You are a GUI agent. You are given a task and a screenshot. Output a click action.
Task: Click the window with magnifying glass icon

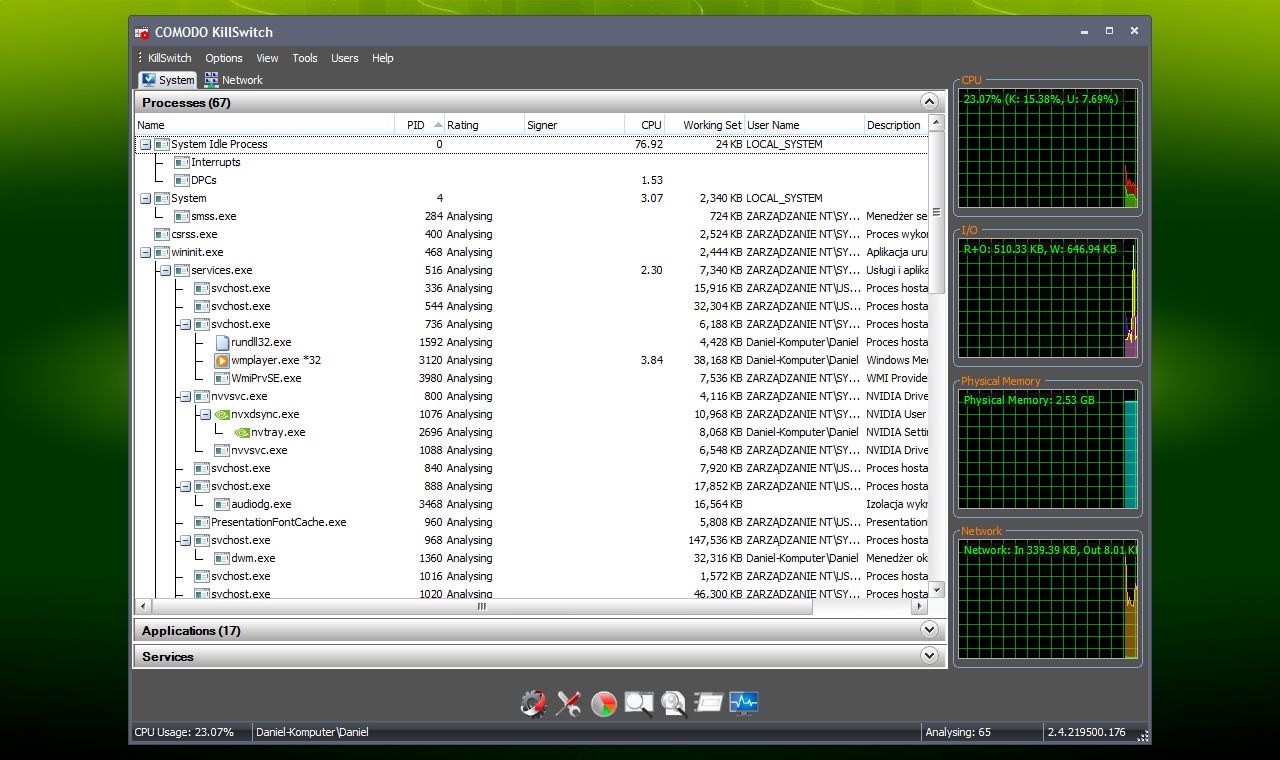[639, 704]
